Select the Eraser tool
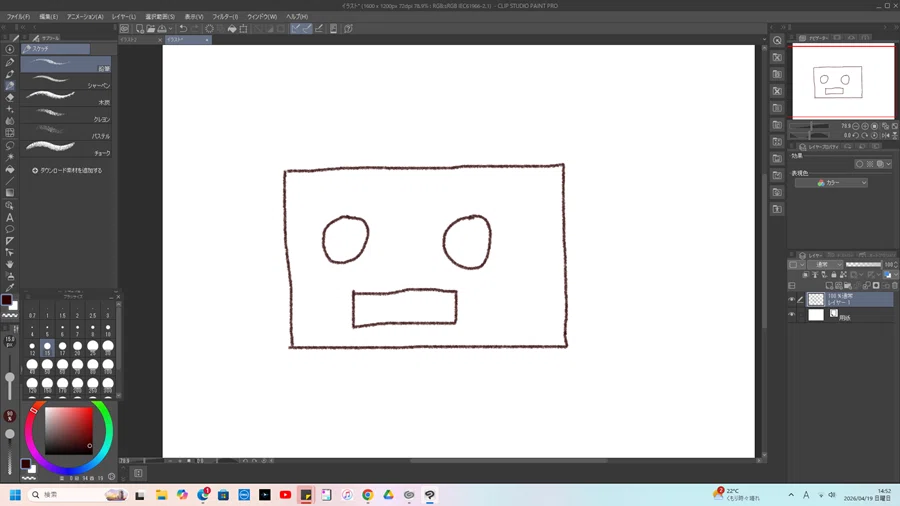 click(x=10, y=98)
